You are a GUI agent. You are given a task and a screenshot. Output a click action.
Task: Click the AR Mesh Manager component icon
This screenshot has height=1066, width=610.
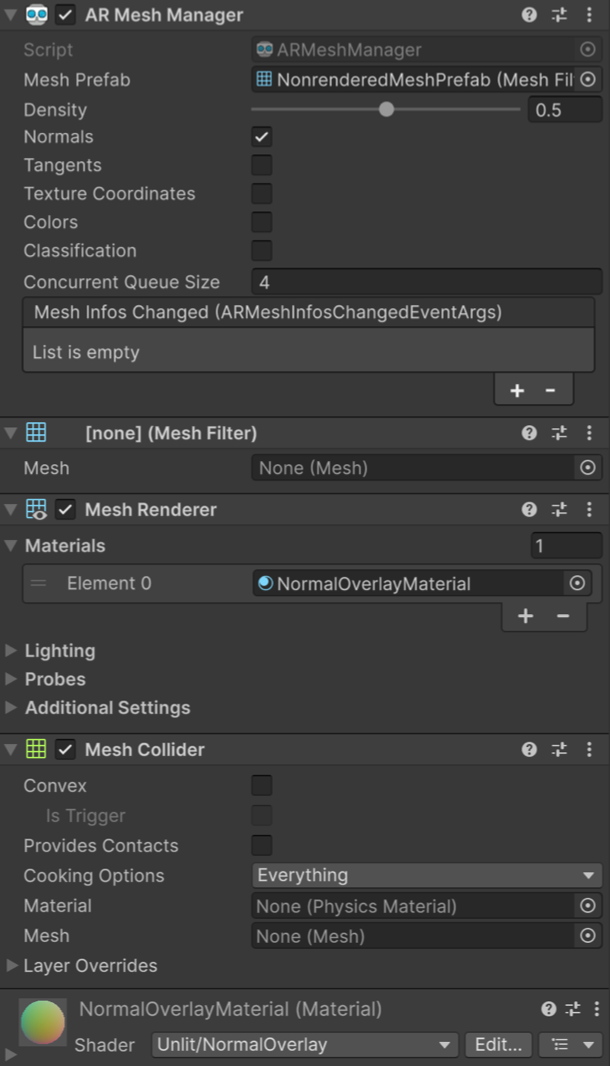[x=36, y=14]
